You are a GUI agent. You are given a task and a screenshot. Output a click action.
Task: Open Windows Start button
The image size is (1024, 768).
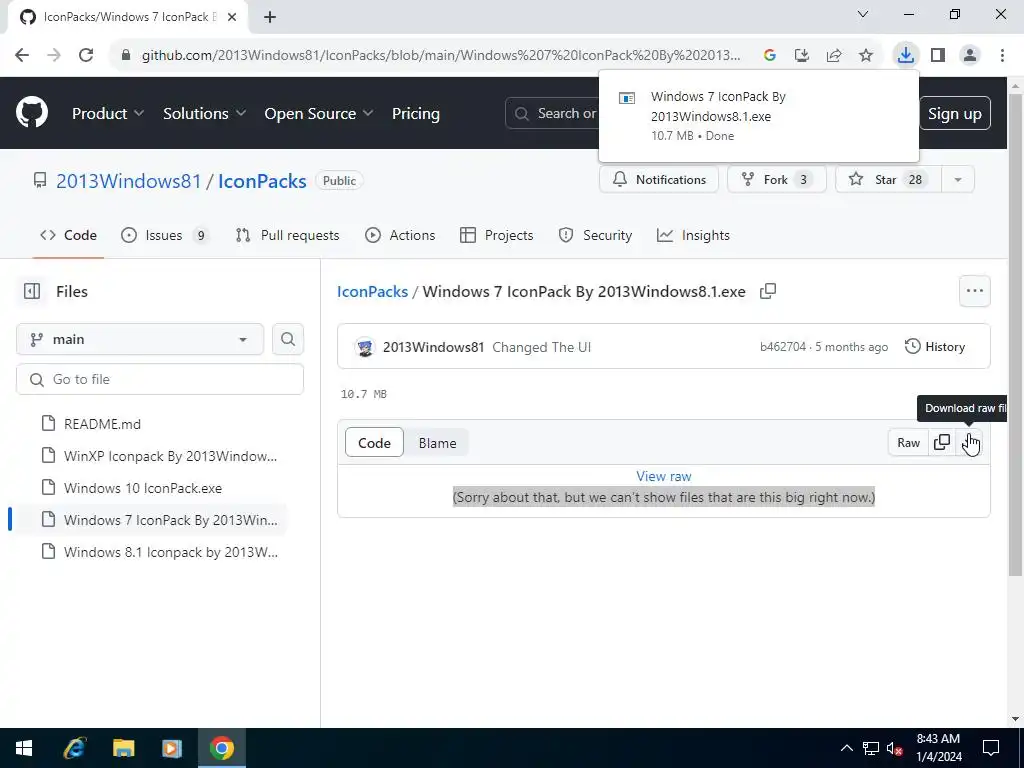point(24,748)
